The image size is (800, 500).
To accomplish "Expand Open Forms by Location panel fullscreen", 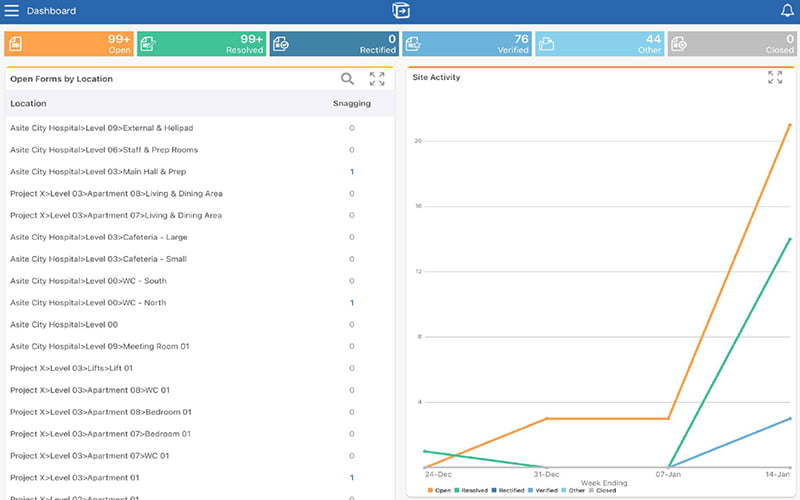I will (377, 79).
